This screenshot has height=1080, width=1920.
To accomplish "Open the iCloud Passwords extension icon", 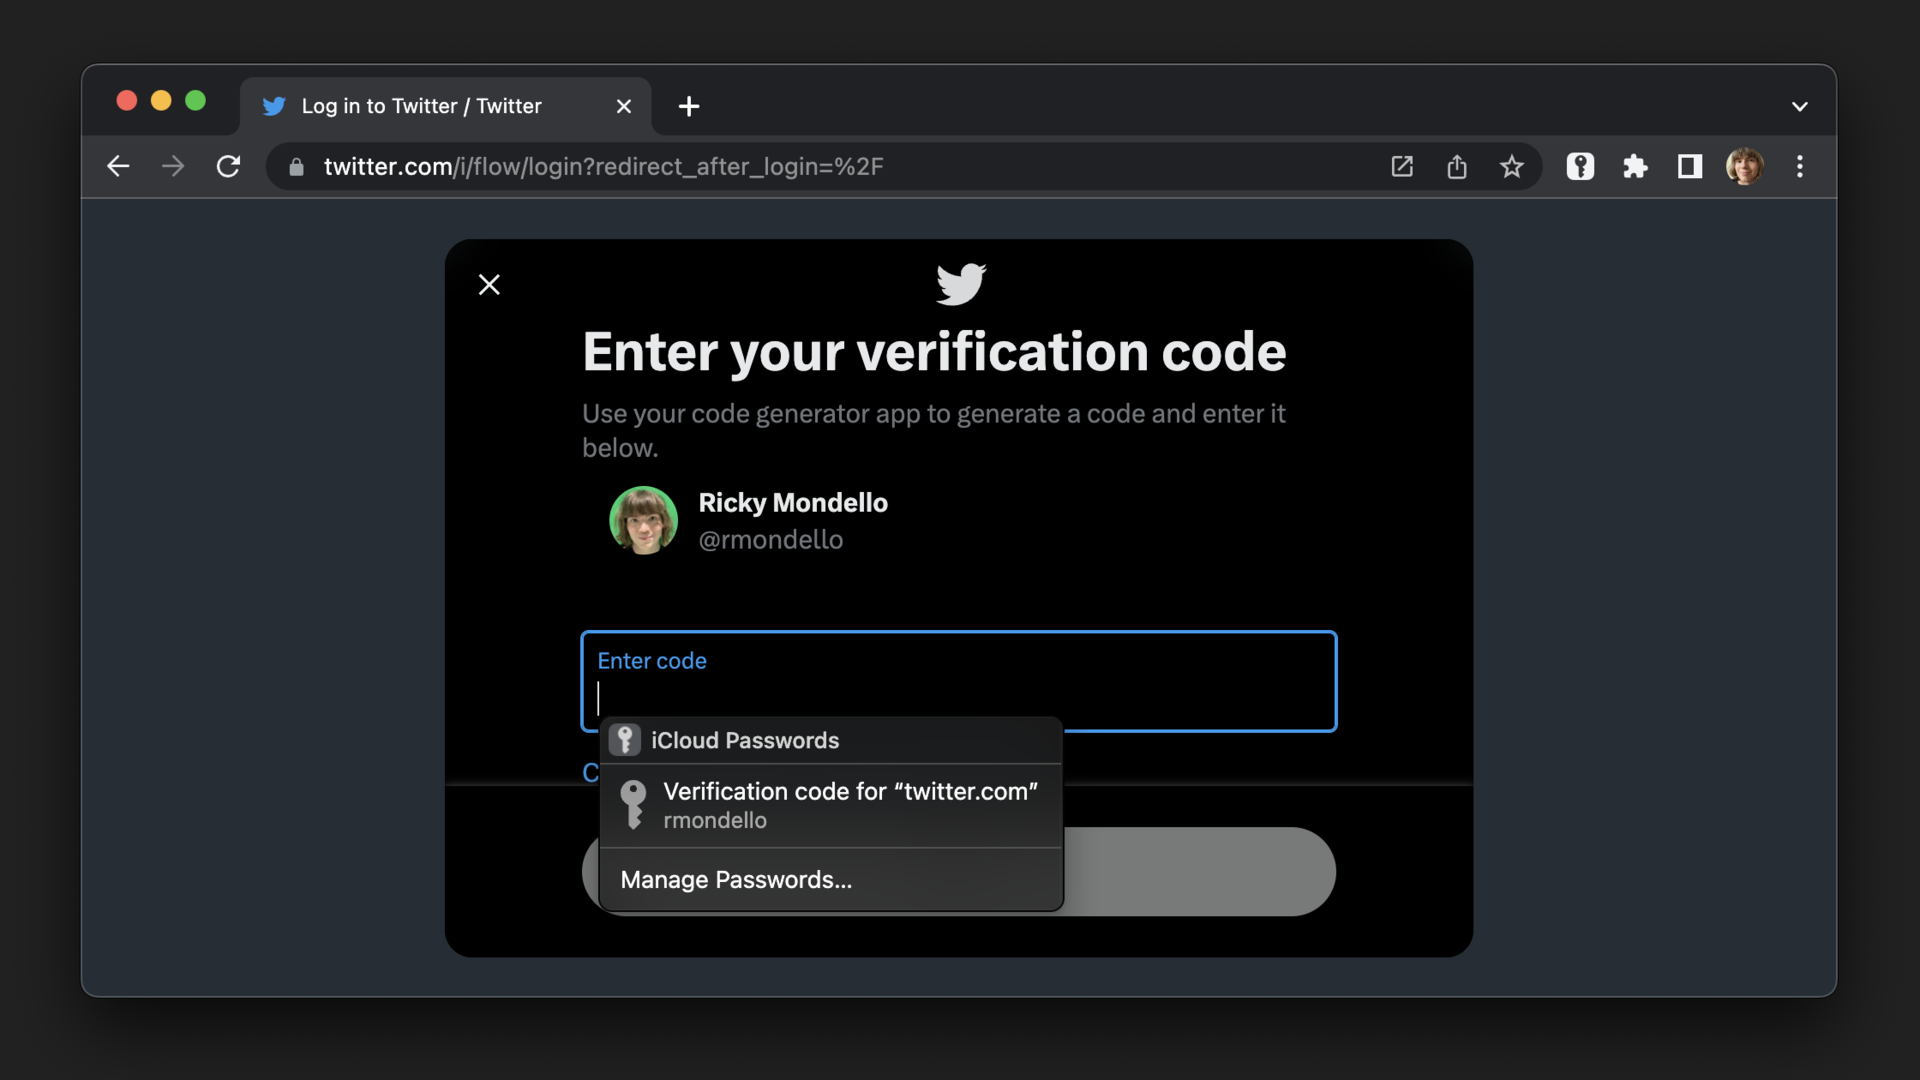I will [x=1580, y=167].
